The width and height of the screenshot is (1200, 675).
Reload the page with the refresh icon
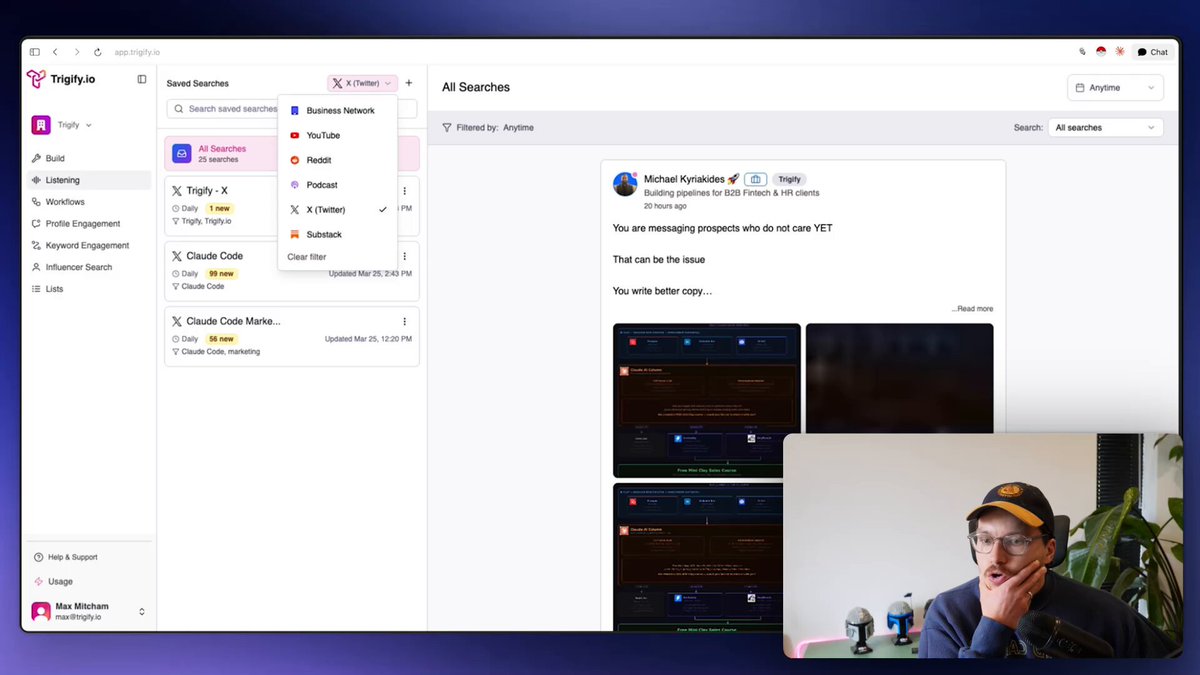pyautogui.click(x=97, y=52)
